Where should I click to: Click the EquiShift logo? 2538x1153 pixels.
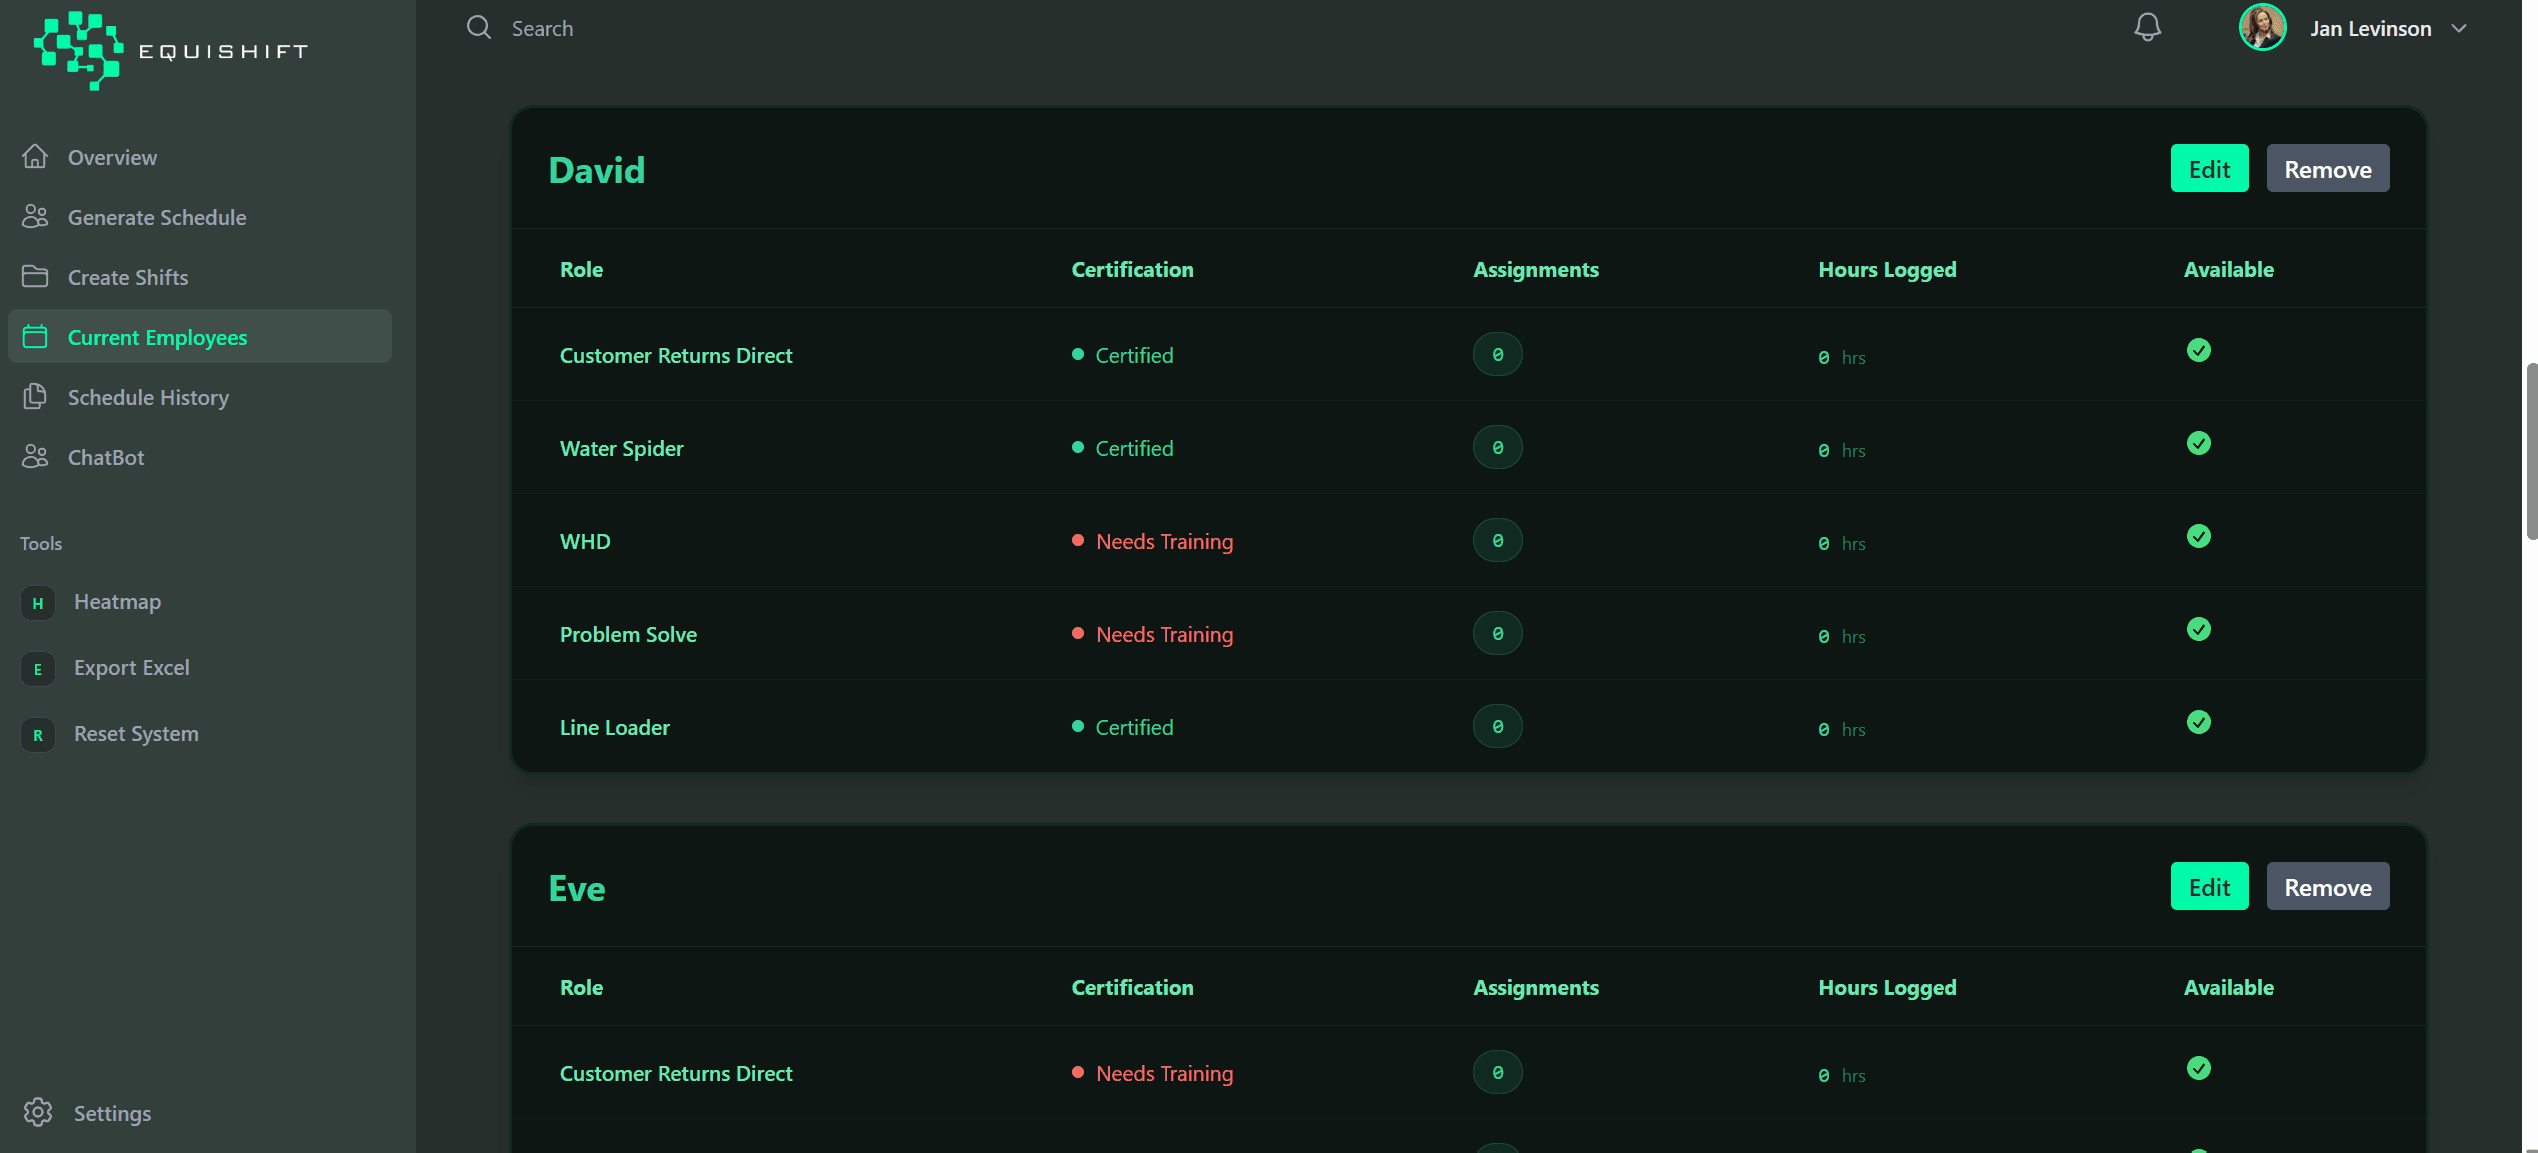(170, 50)
